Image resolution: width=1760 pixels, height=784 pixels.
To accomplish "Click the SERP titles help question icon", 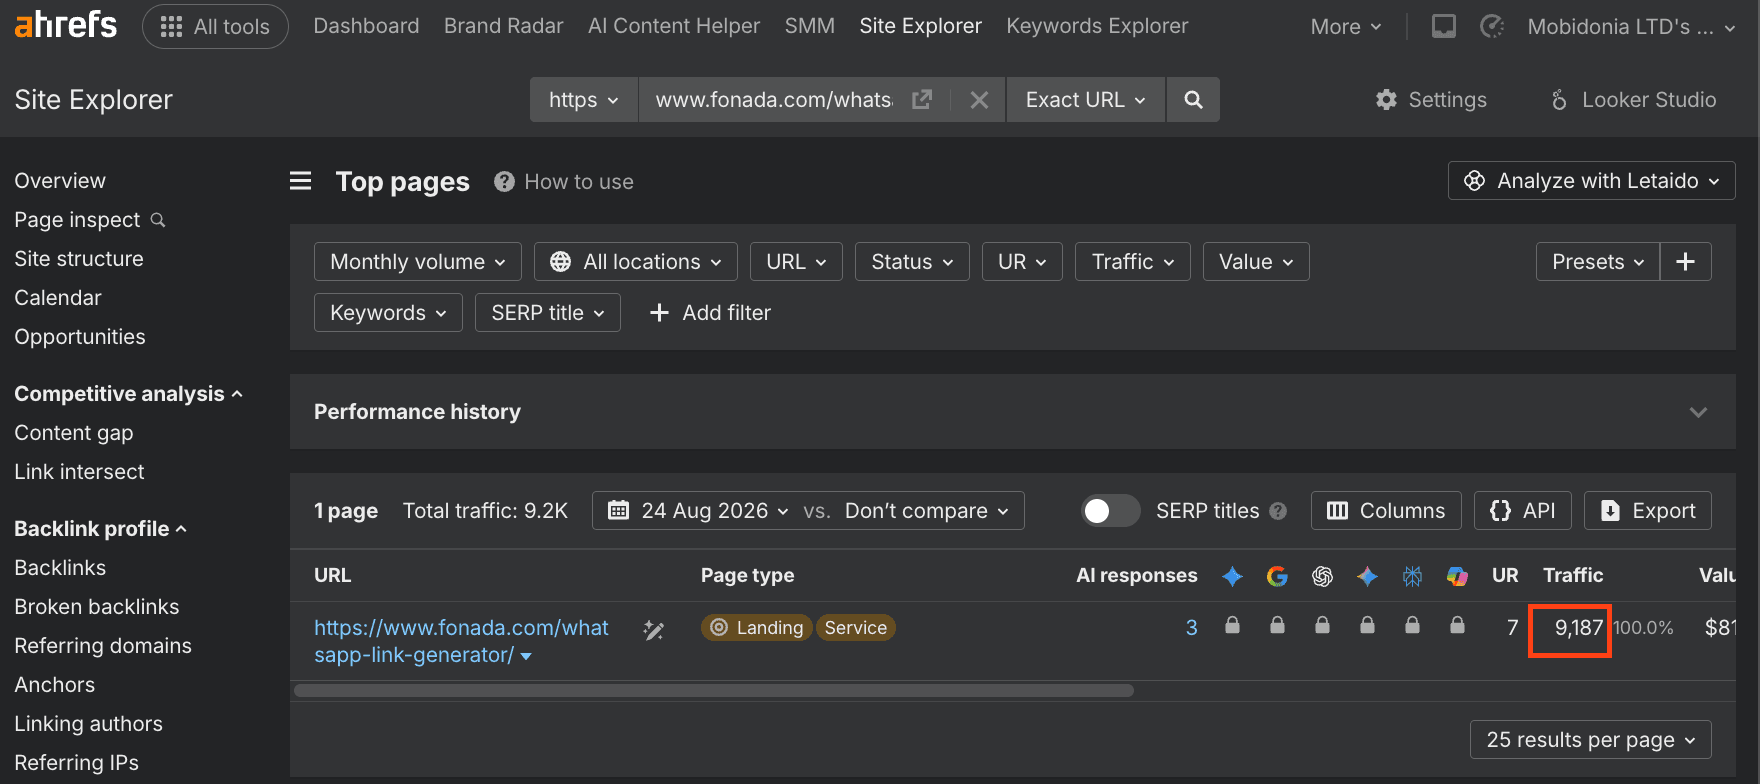I will tap(1278, 511).
